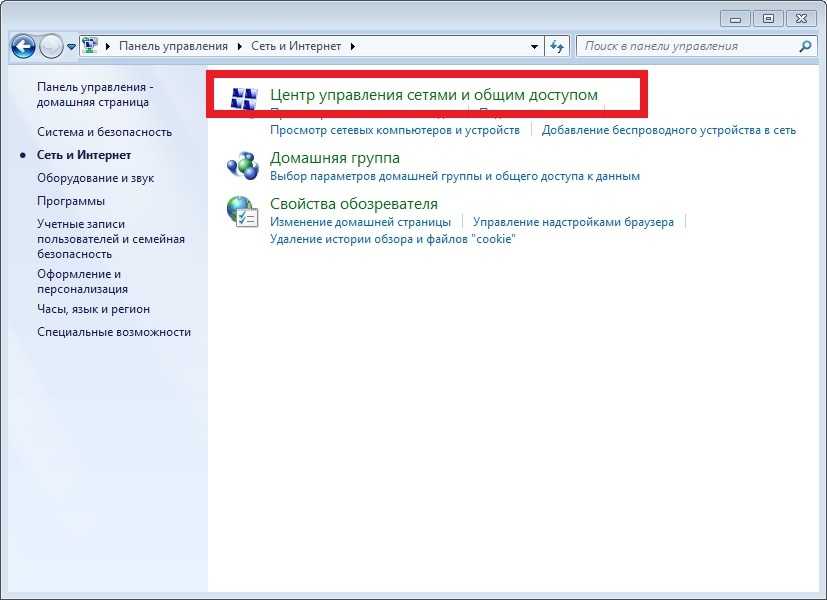827x600 pixels.
Task: Expand the Сеть и Интернет breadcrumb arrow
Action: tap(353, 46)
